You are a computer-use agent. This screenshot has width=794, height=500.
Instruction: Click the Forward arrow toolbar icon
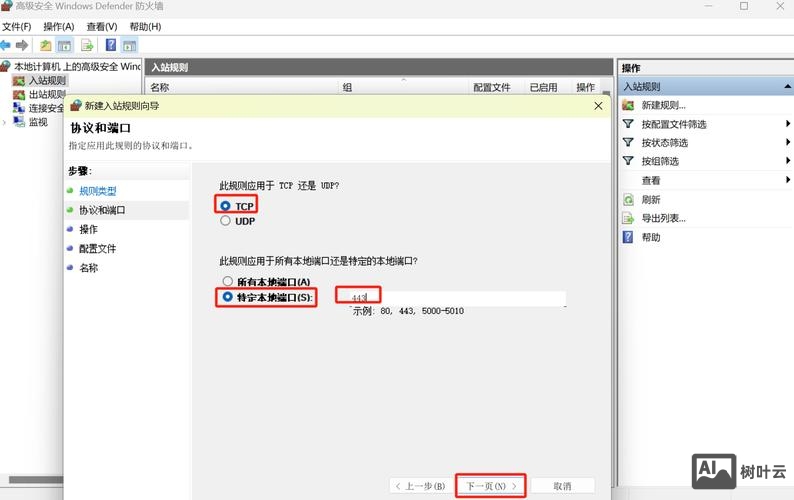pyautogui.click(x=22, y=46)
